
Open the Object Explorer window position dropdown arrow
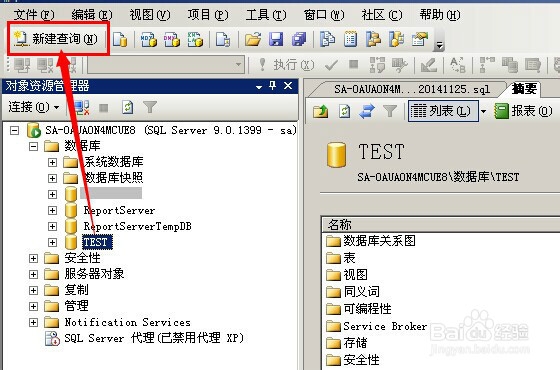click(x=259, y=87)
